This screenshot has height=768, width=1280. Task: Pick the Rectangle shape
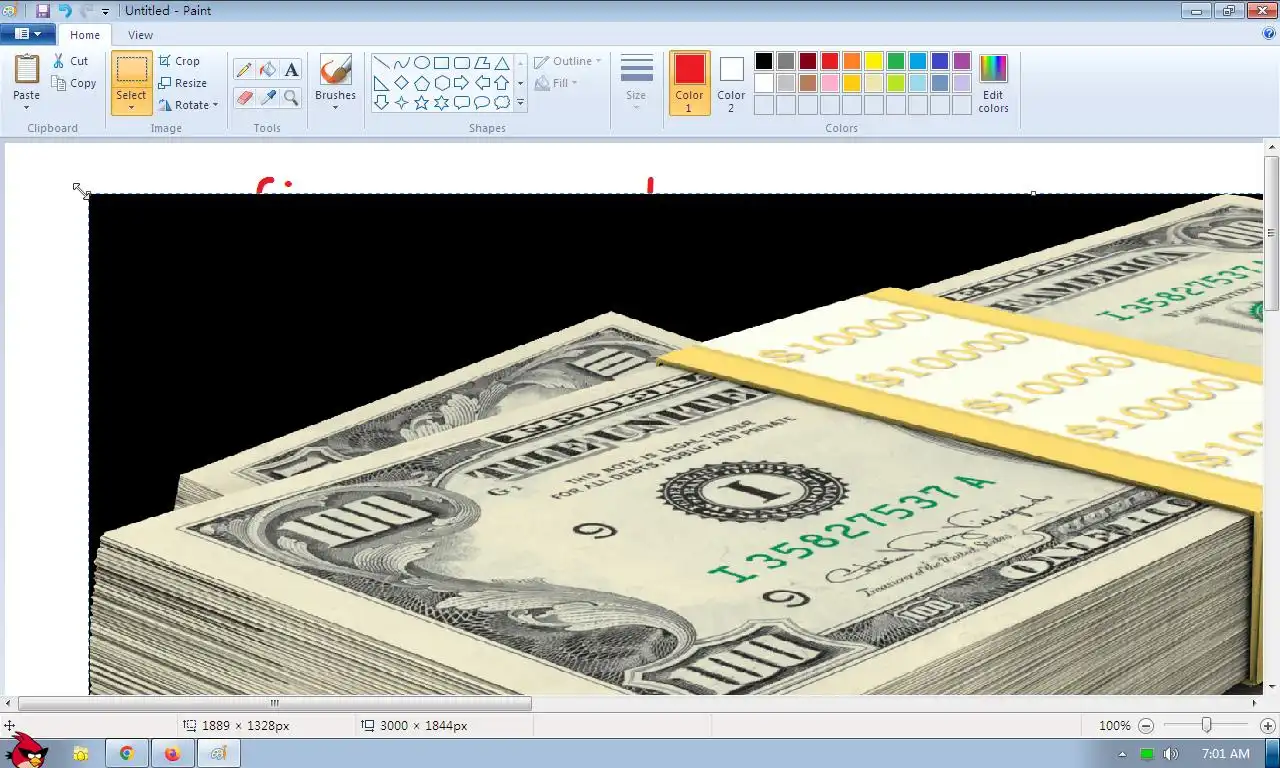coord(441,62)
